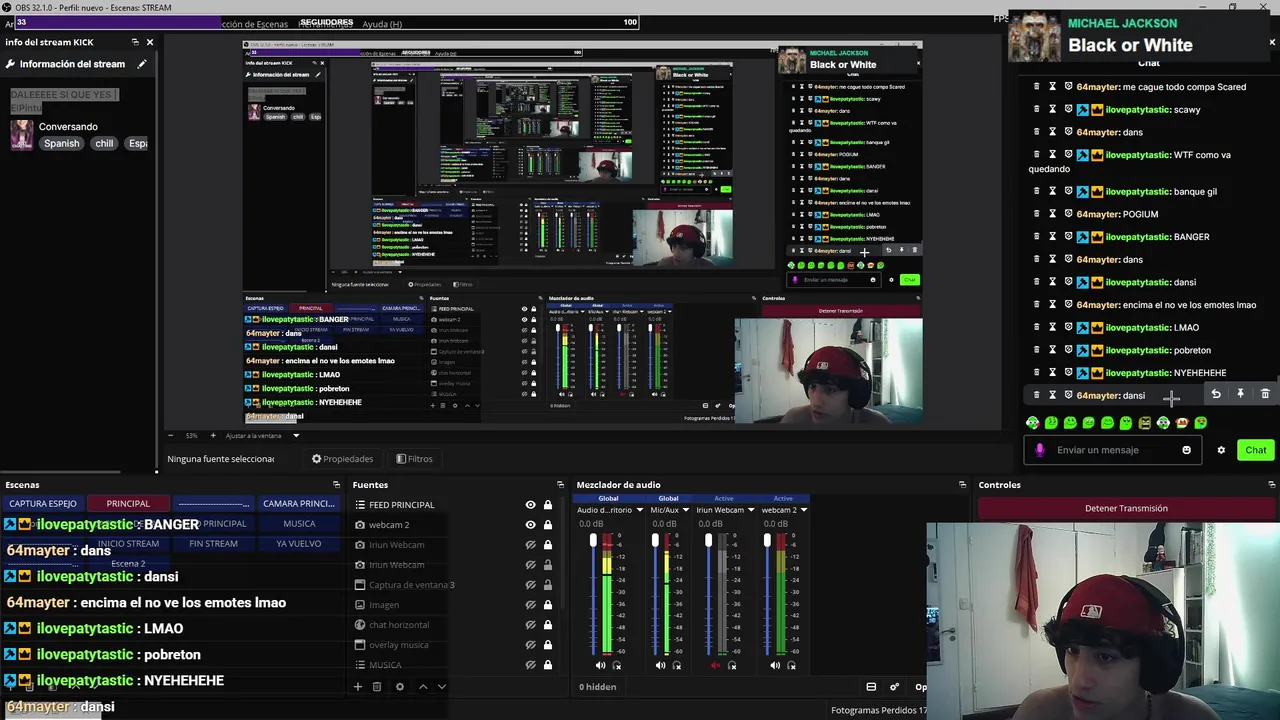Click the first green emote below chat
This screenshot has height=720, width=1280.
tap(1033, 423)
